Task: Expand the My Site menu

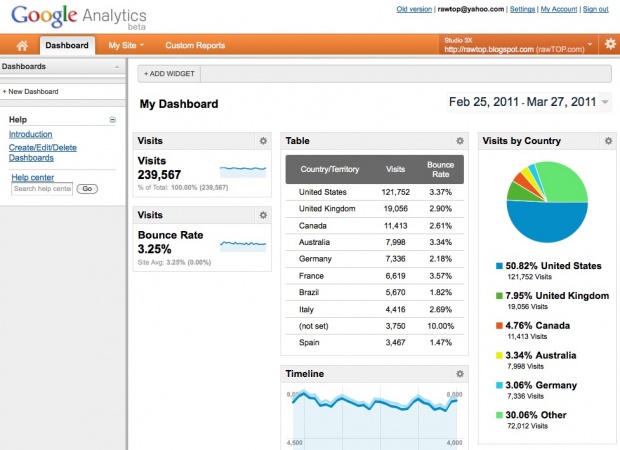Action: (126, 45)
